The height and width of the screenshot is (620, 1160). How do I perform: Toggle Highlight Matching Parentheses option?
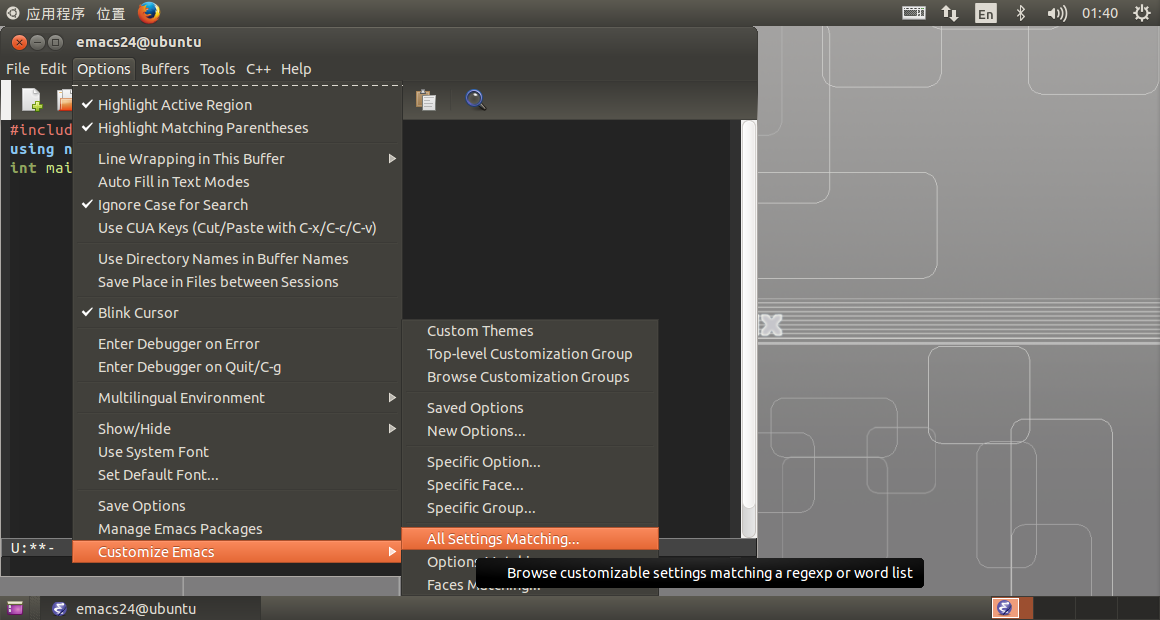click(237, 128)
